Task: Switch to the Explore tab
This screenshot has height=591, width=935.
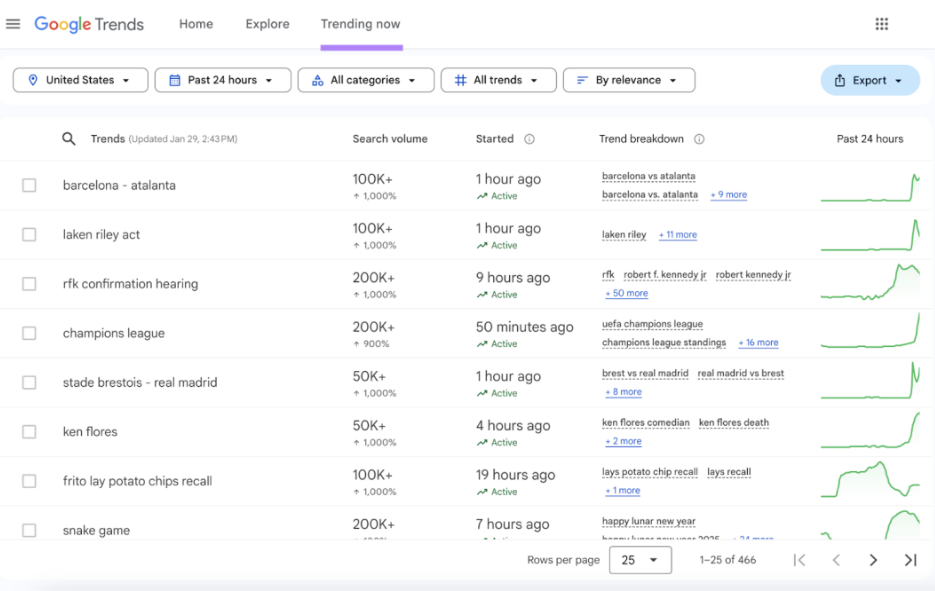Action: (x=268, y=24)
